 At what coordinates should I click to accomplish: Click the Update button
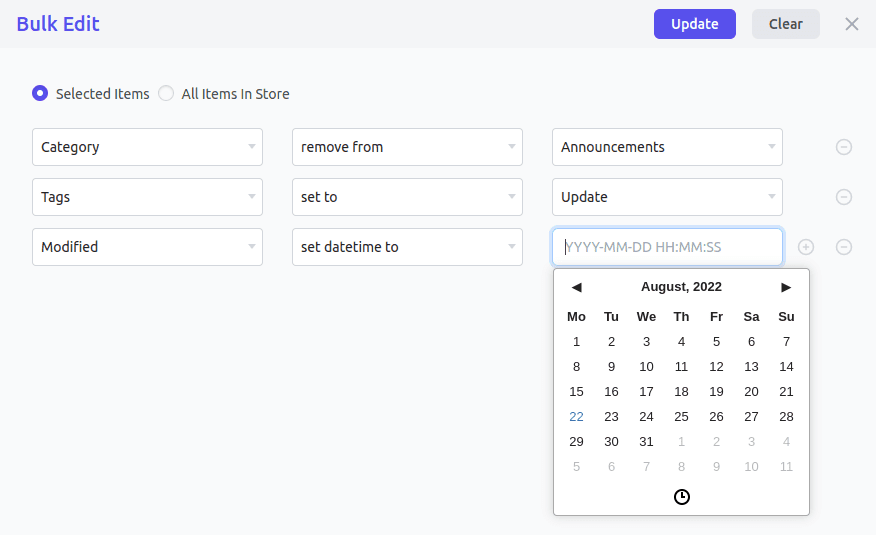click(x=694, y=24)
